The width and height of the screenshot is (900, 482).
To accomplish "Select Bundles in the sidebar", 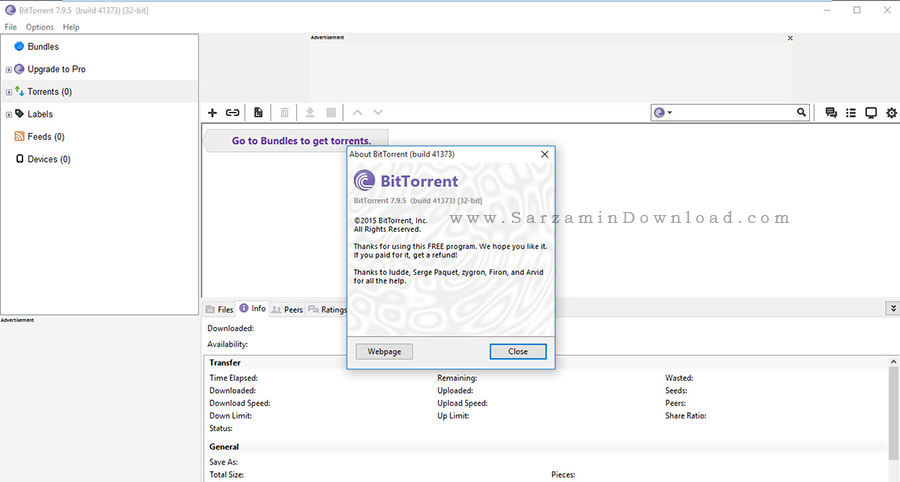I will (x=43, y=46).
